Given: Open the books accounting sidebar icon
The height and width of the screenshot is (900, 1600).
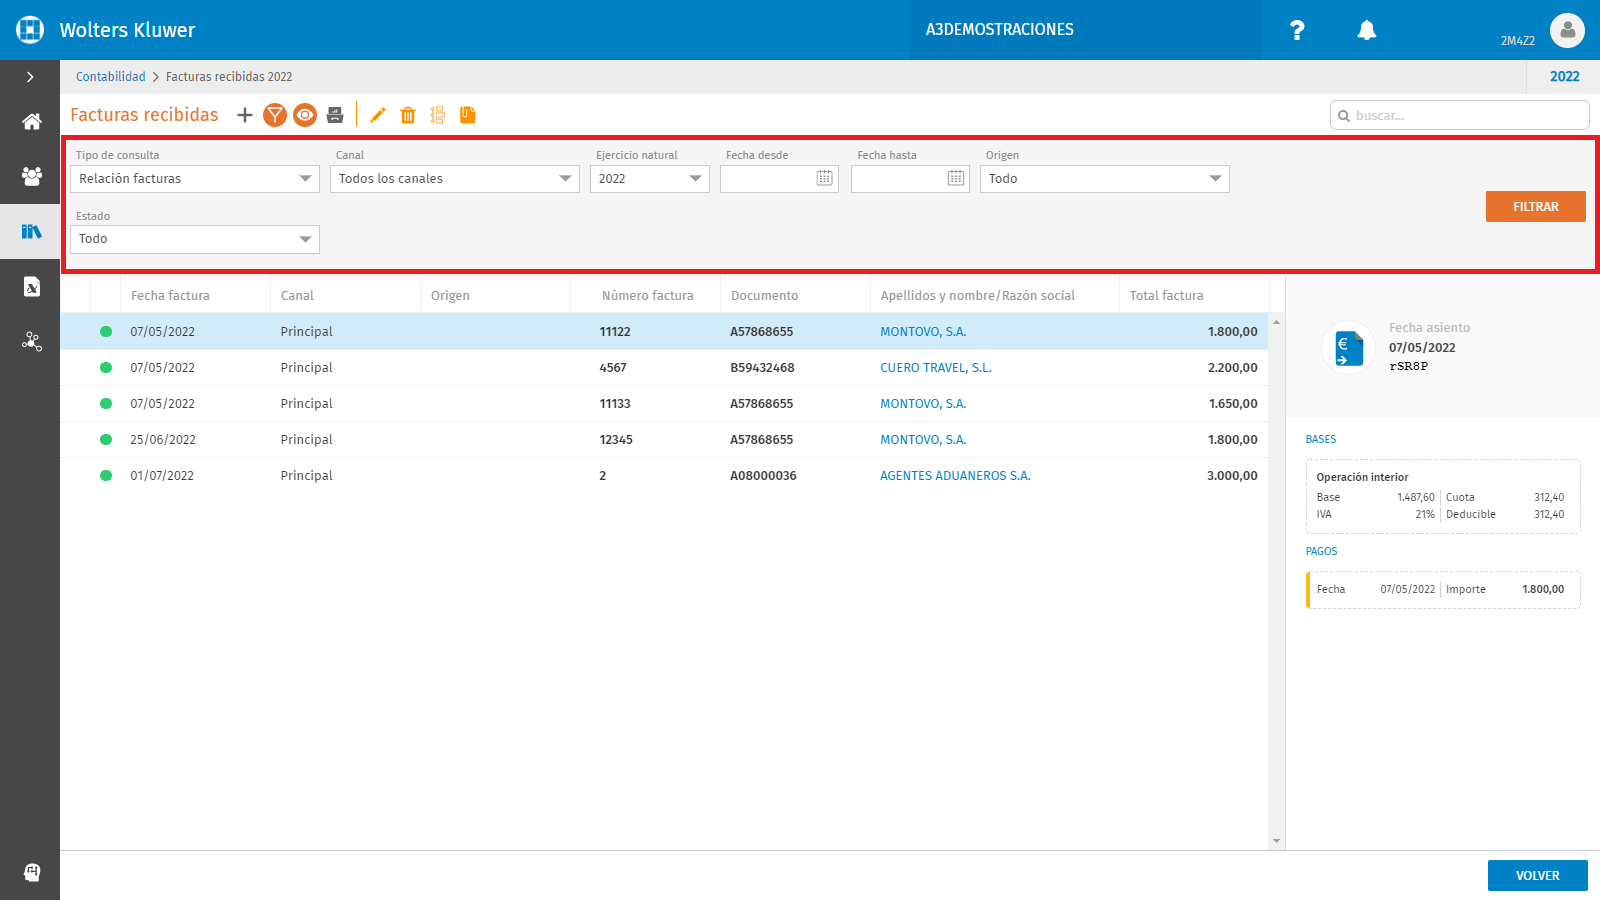Looking at the screenshot, I should 32,232.
